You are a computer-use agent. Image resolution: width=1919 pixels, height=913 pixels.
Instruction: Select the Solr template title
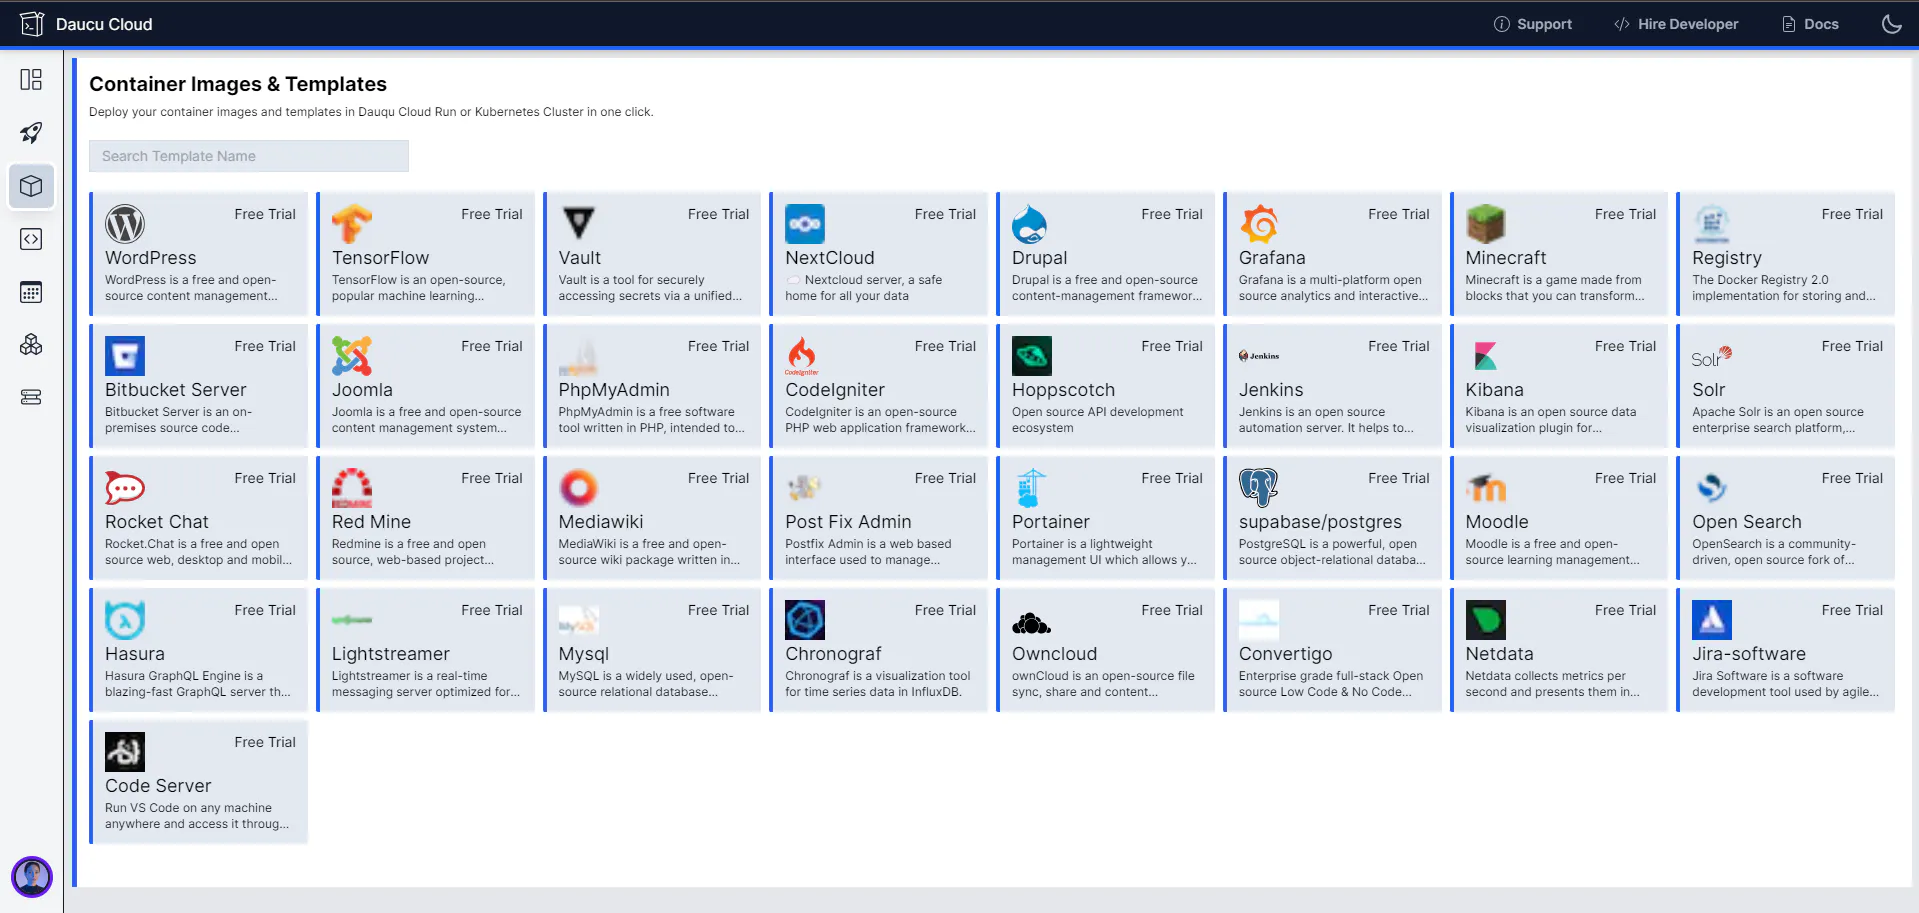click(x=1709, y=390)
